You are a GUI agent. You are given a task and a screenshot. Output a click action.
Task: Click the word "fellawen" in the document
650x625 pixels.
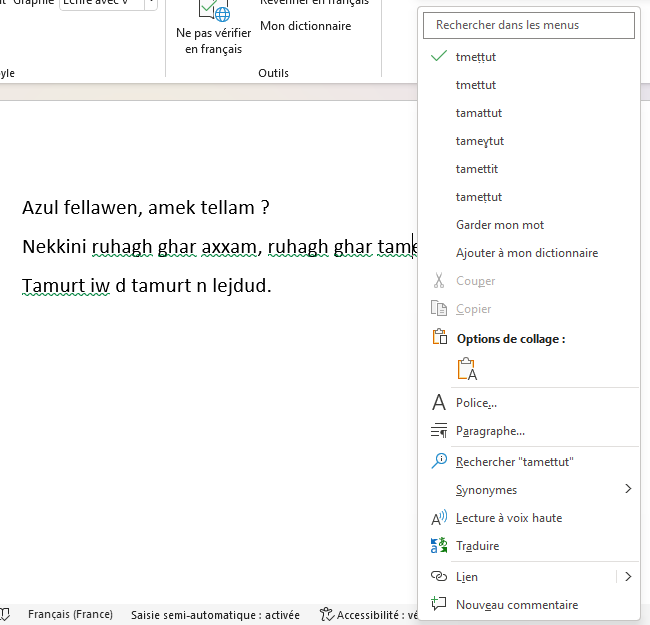click(x=101, y=208)
